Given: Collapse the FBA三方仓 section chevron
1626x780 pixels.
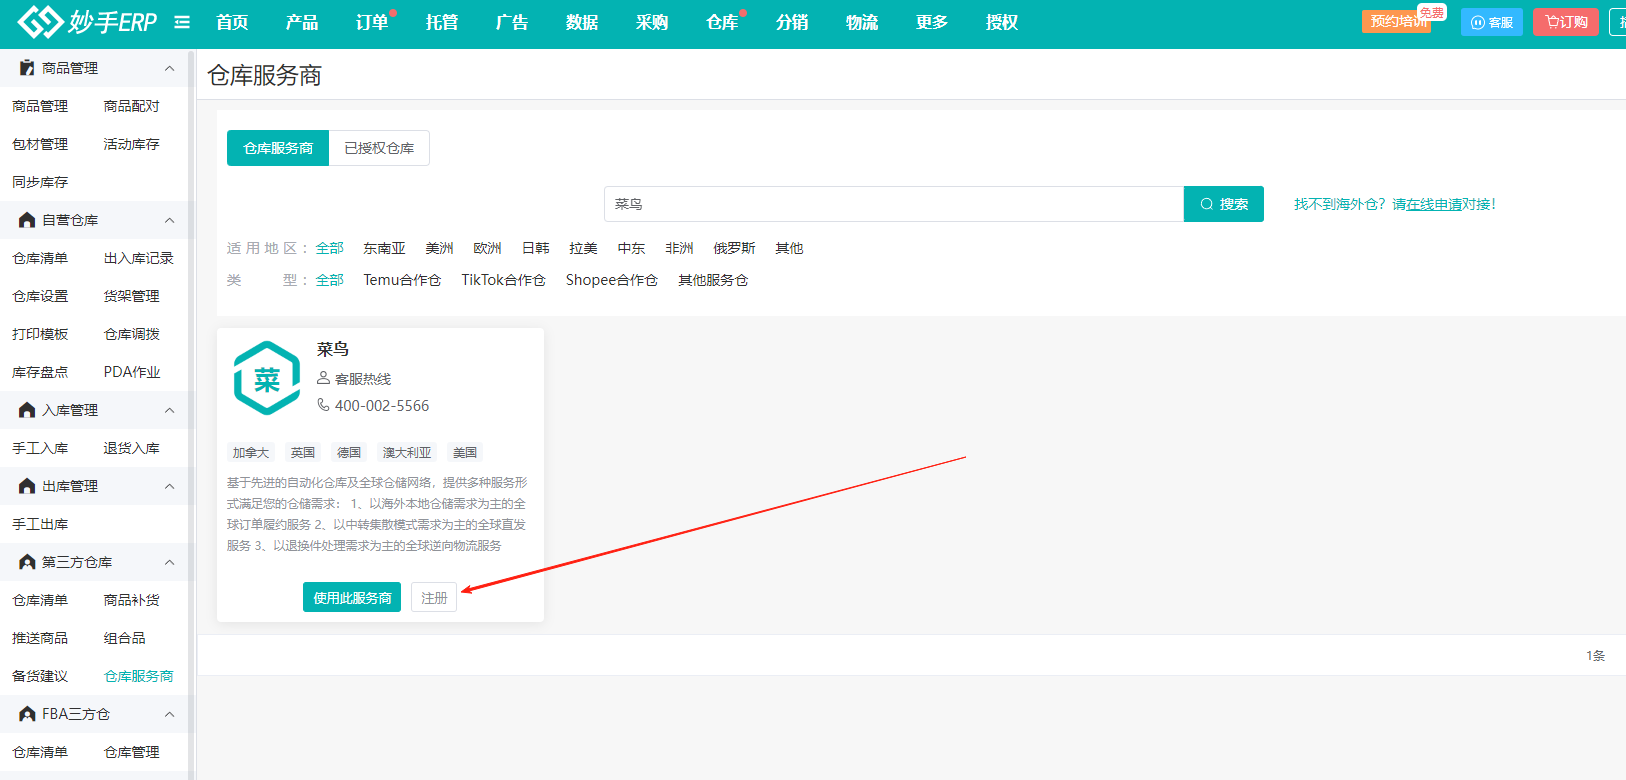Looking at the screenshot, I should [x=169, y=714].
